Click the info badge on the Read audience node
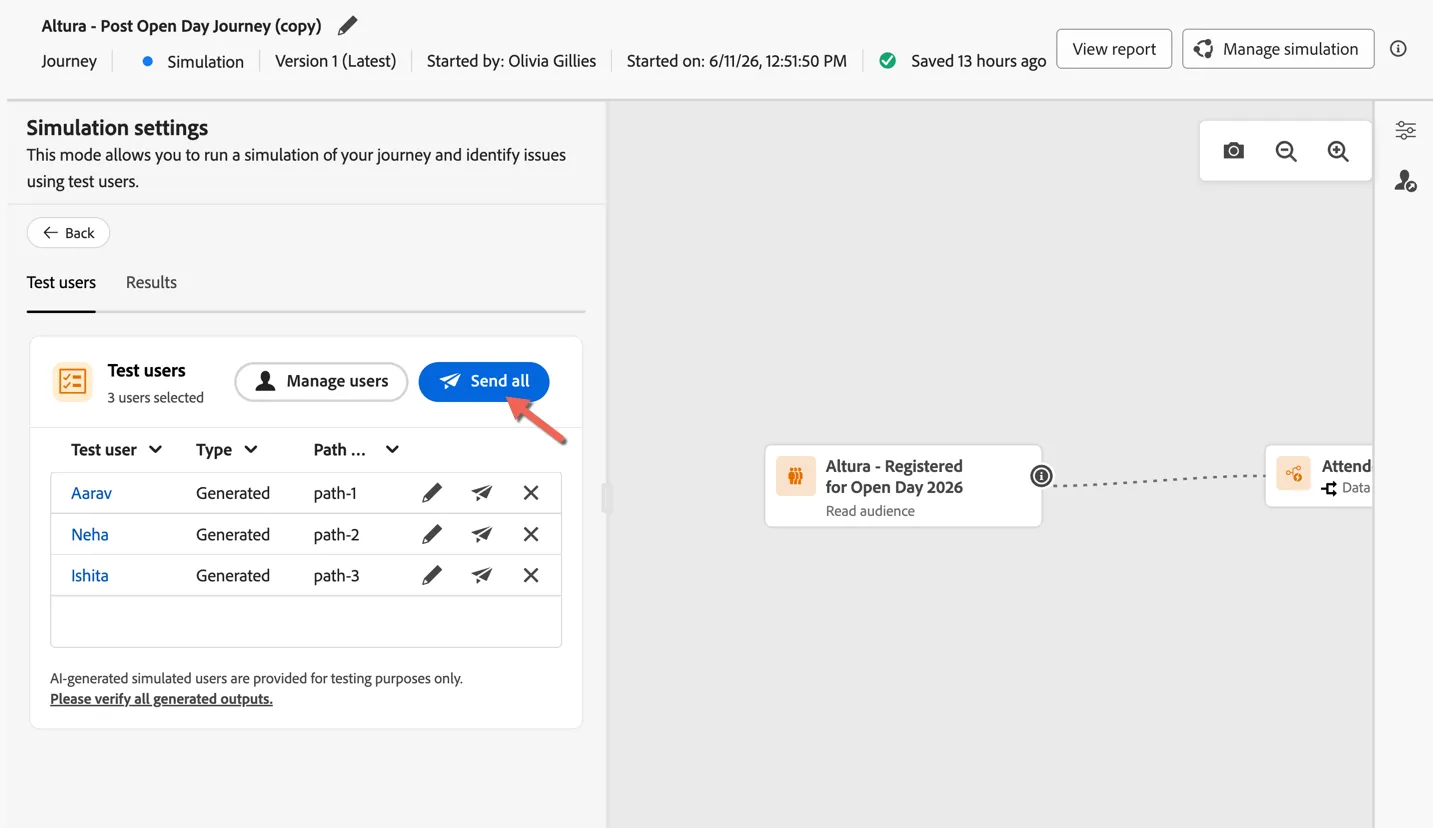This screenshot has height=828, width=1433. click(1041, 476)
